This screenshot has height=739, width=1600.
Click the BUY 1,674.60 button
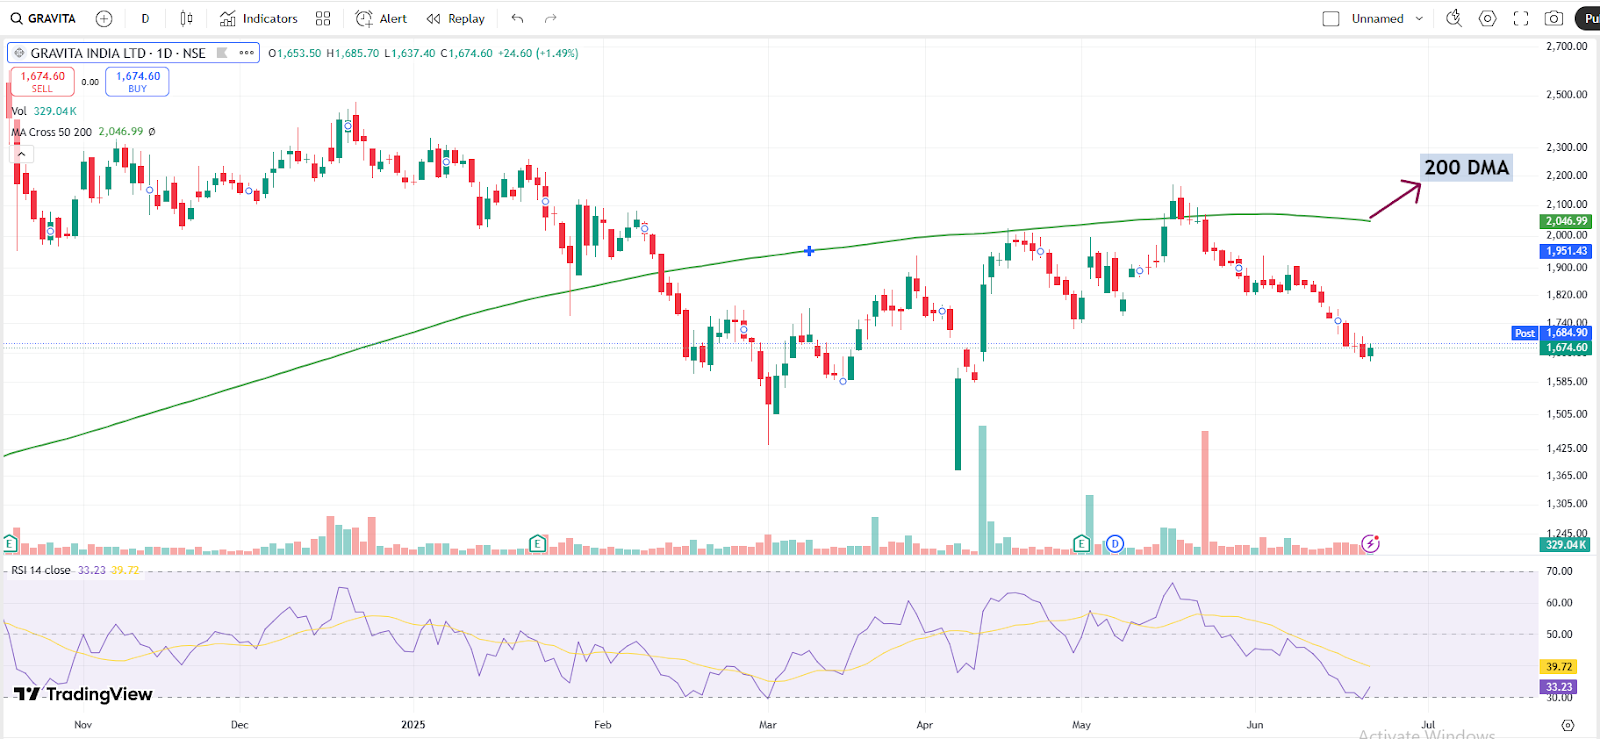pos(137,81)
